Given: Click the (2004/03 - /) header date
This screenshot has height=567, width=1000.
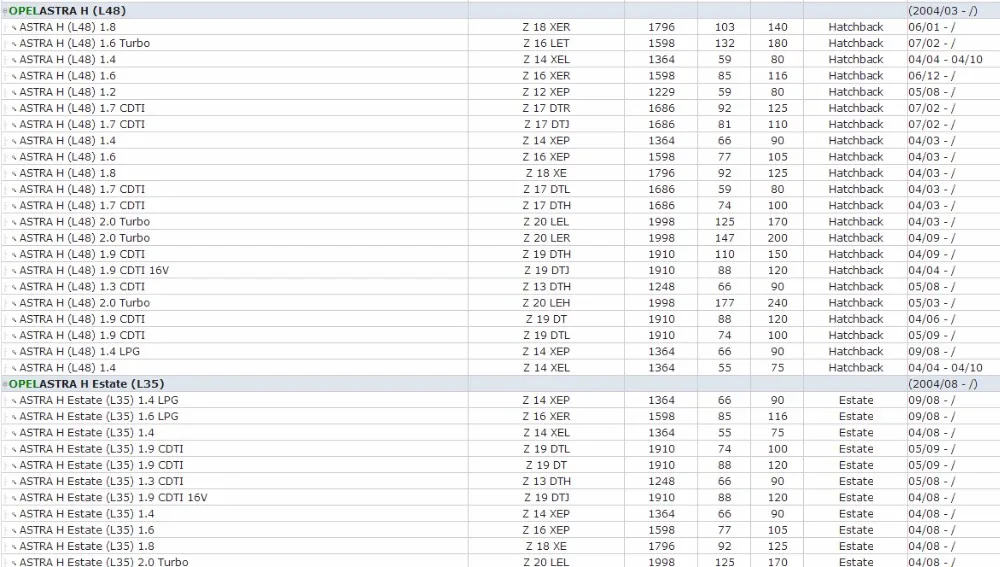Looking at the screenshot, I should point(943,11).
